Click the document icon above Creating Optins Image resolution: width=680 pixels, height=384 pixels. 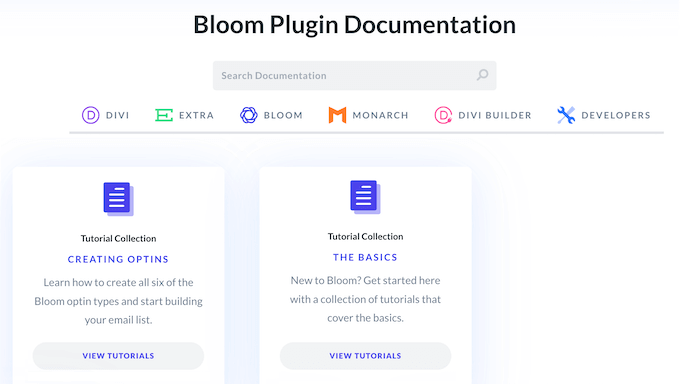118,199
